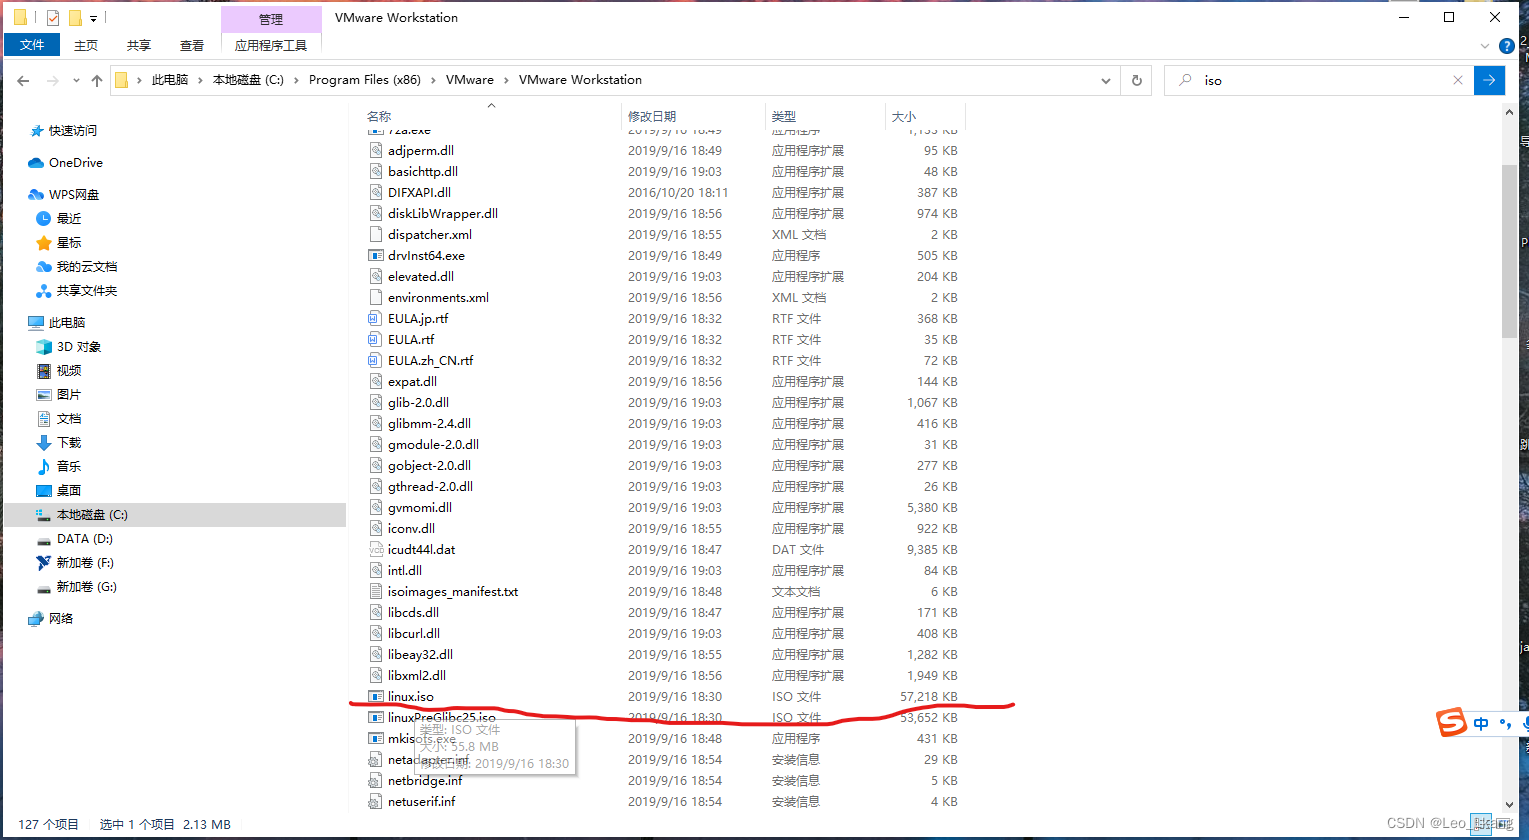Open 下载 folder in sidebar
This screenshot has height=840, width=1529.
[69, 443]
